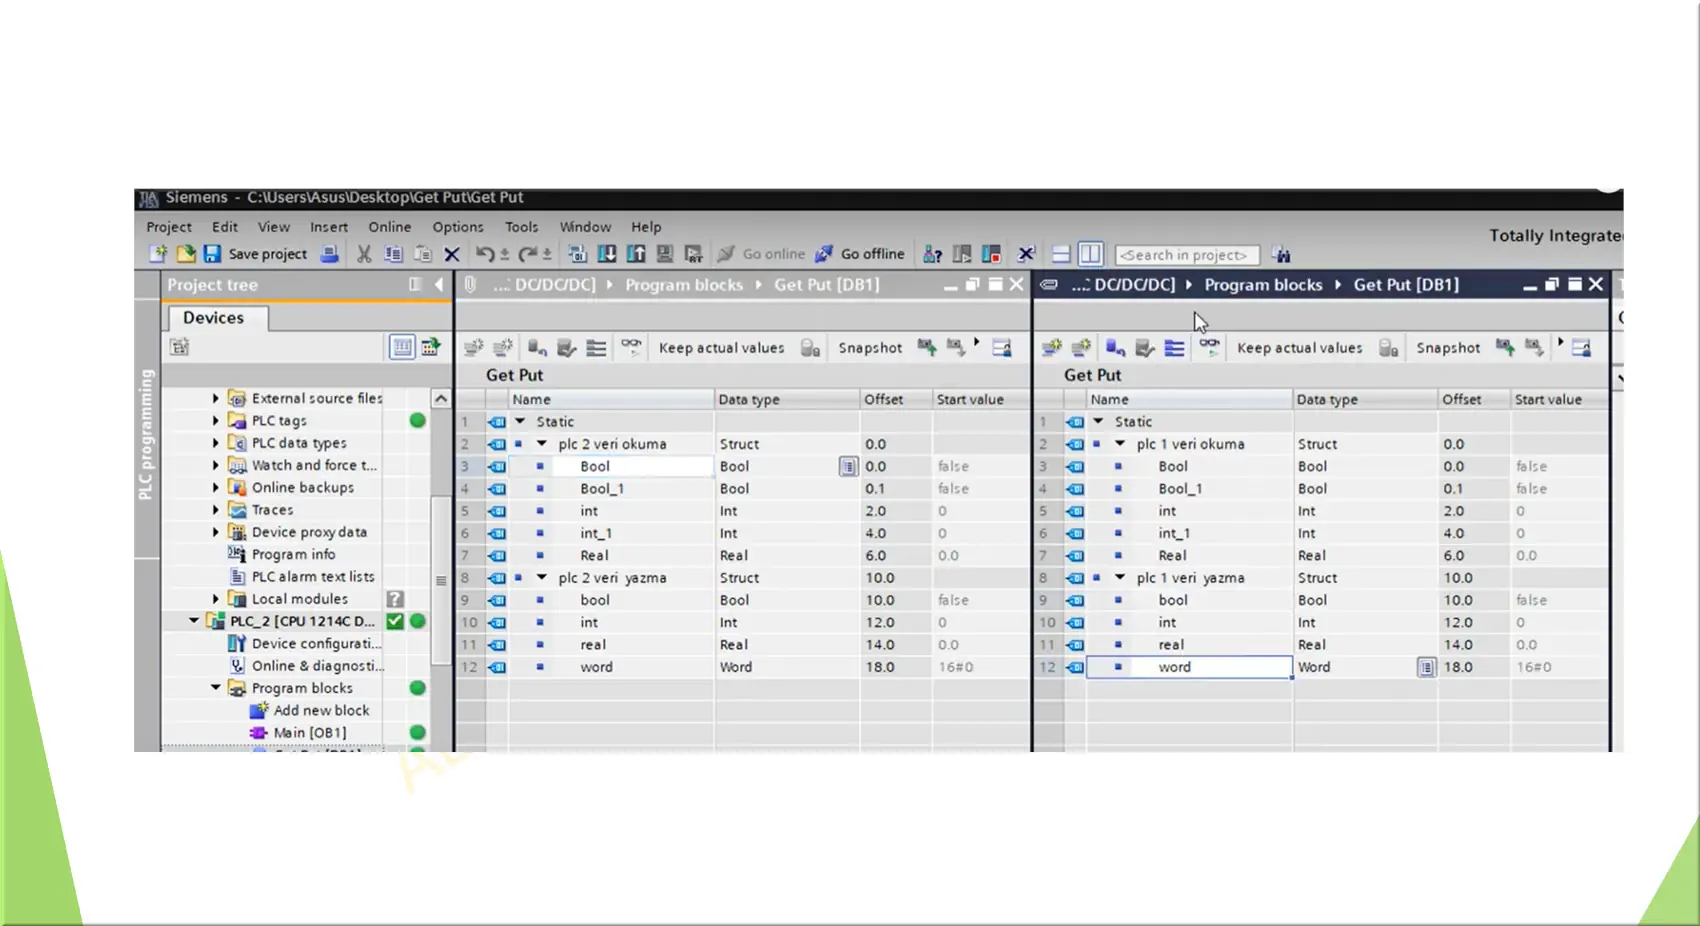The image size is (1700, 926).
Task: Redo the last action
Action: pyautogui.click(x=528, y=254)
